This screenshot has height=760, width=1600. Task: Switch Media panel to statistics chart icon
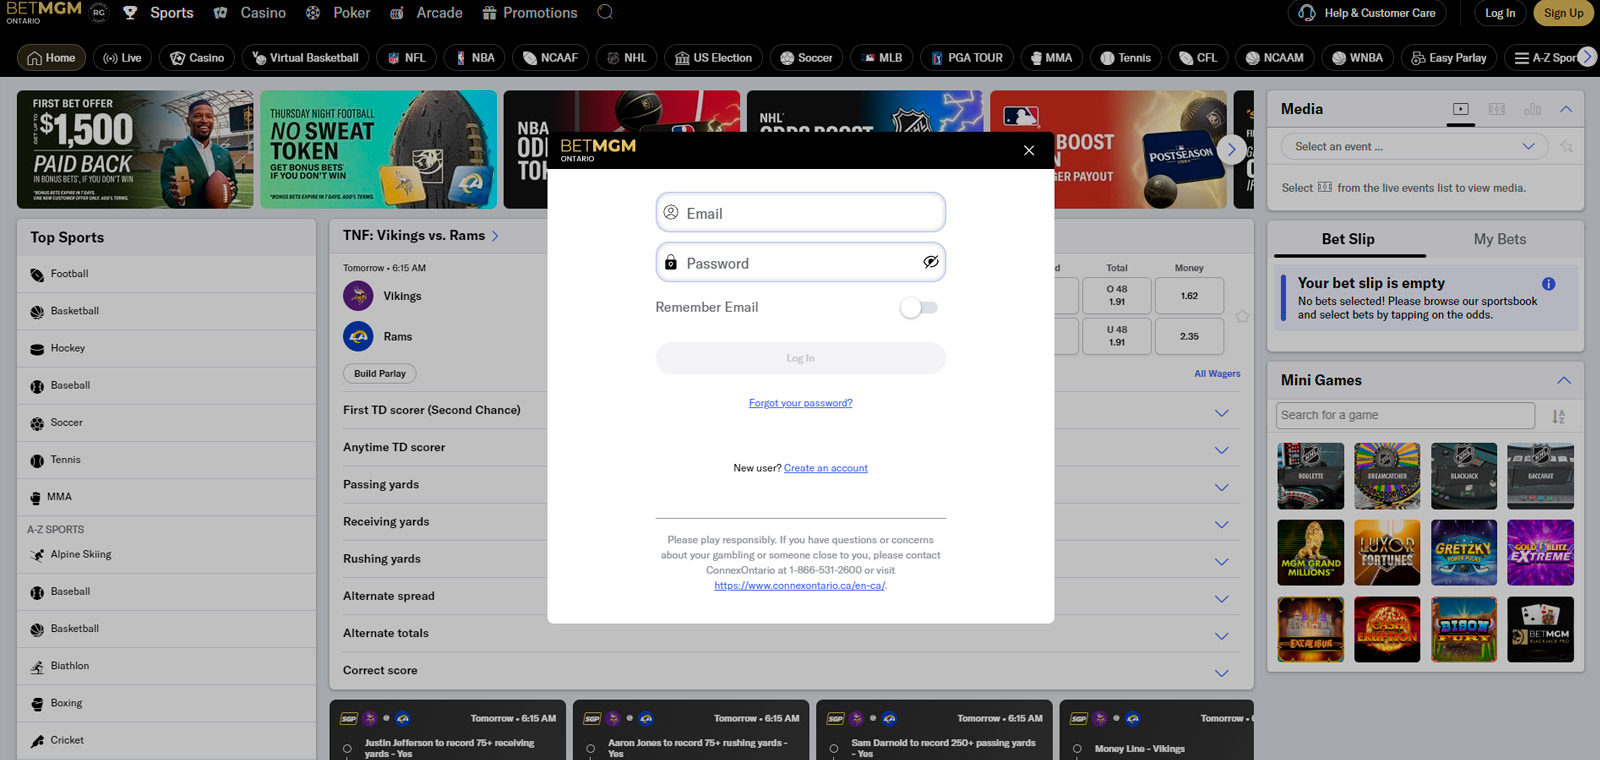click(x=1532, y=109)
